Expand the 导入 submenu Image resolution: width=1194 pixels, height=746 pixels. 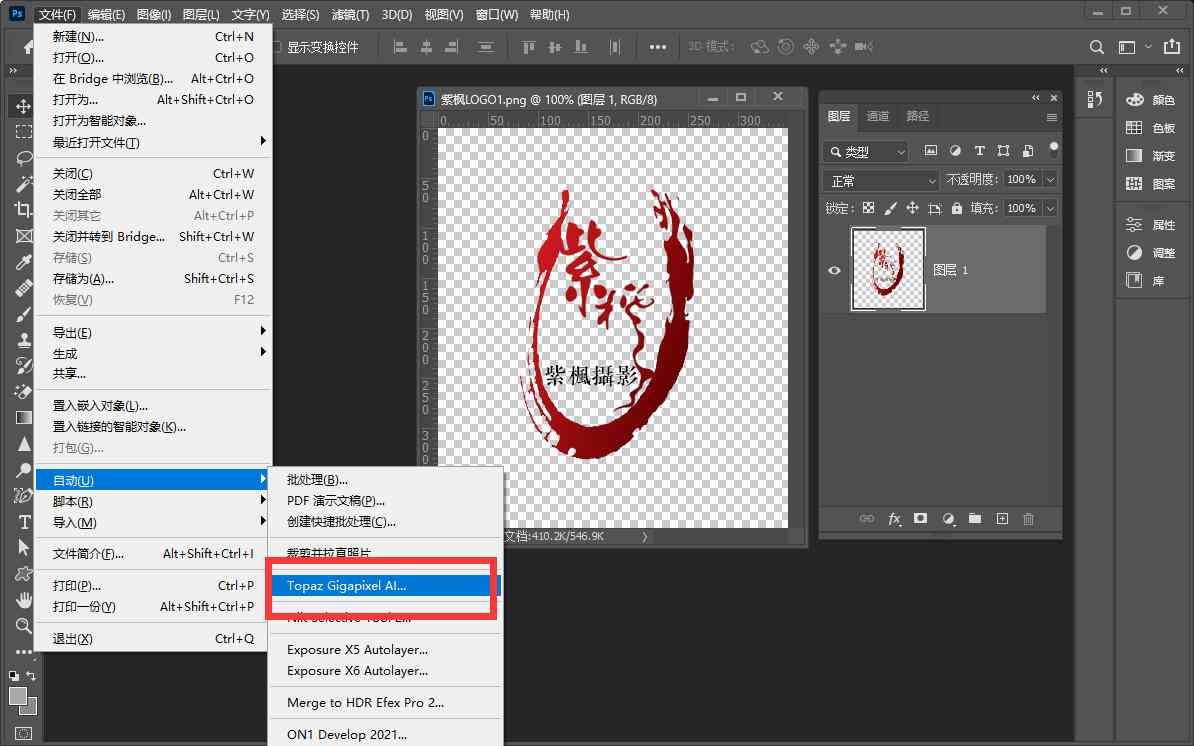[x=154, y=522]
